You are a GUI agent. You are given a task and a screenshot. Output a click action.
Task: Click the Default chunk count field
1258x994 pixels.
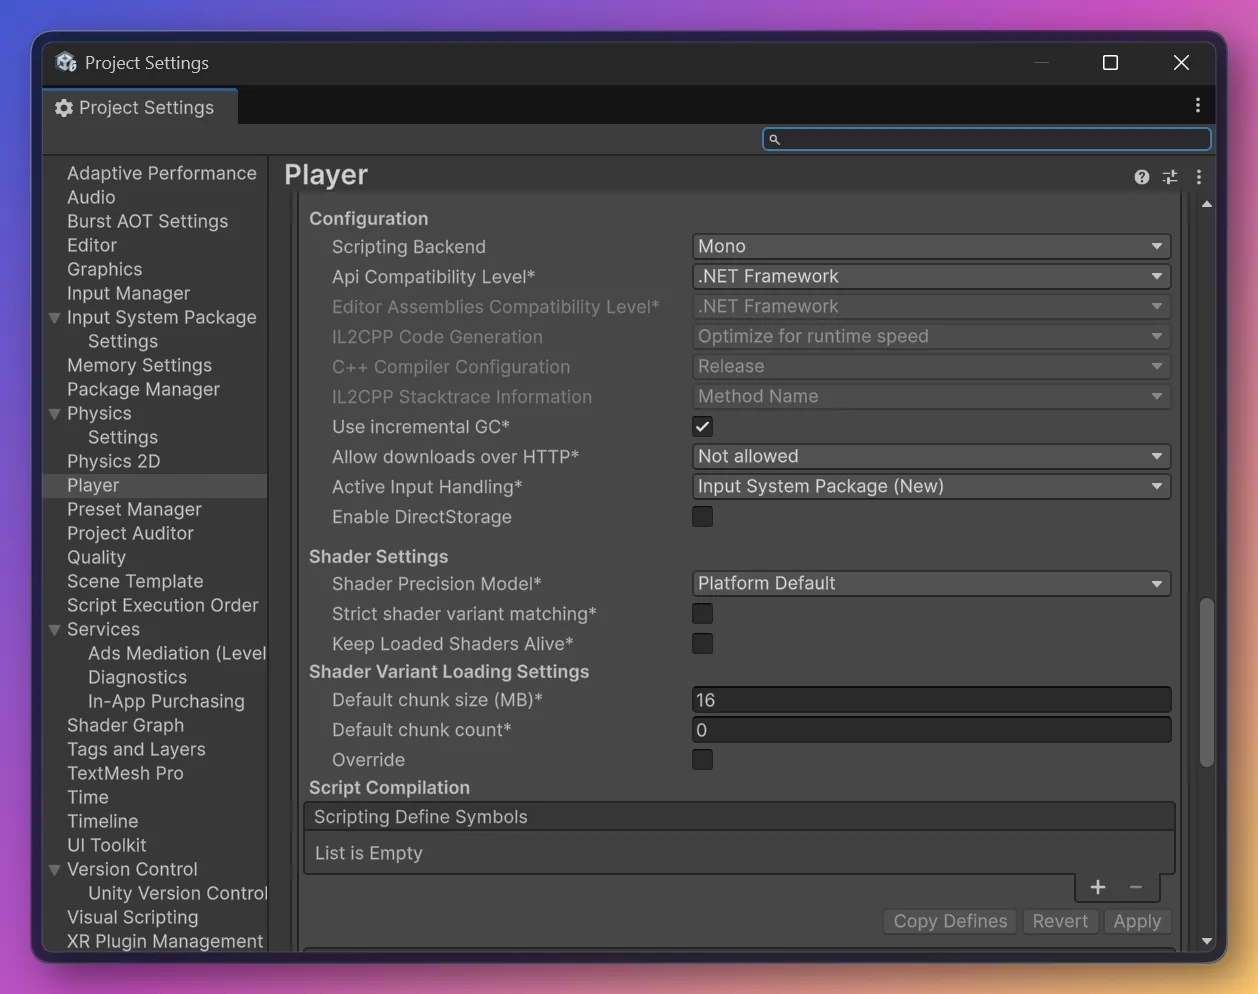[931, 730]
